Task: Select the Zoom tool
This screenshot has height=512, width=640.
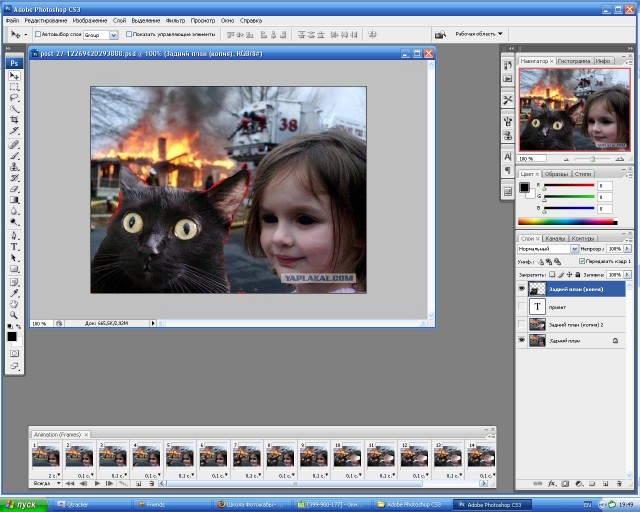Action: [x=14, y=315]
